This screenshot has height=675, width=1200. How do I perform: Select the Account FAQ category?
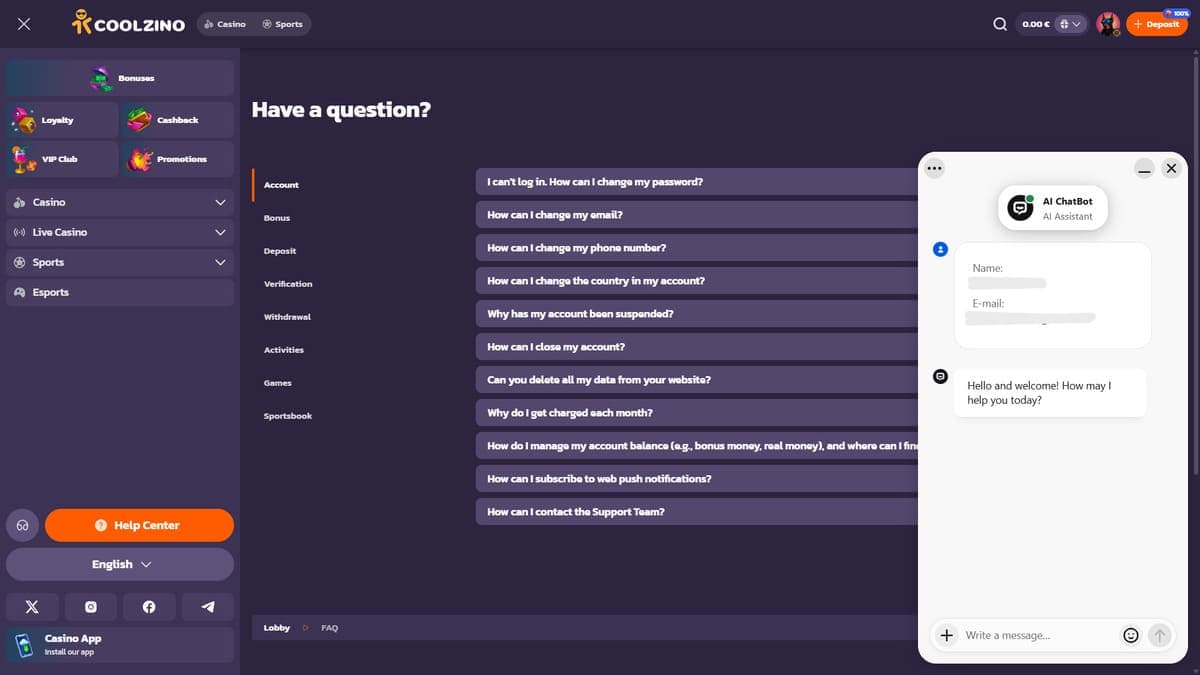tap(281, 185)
